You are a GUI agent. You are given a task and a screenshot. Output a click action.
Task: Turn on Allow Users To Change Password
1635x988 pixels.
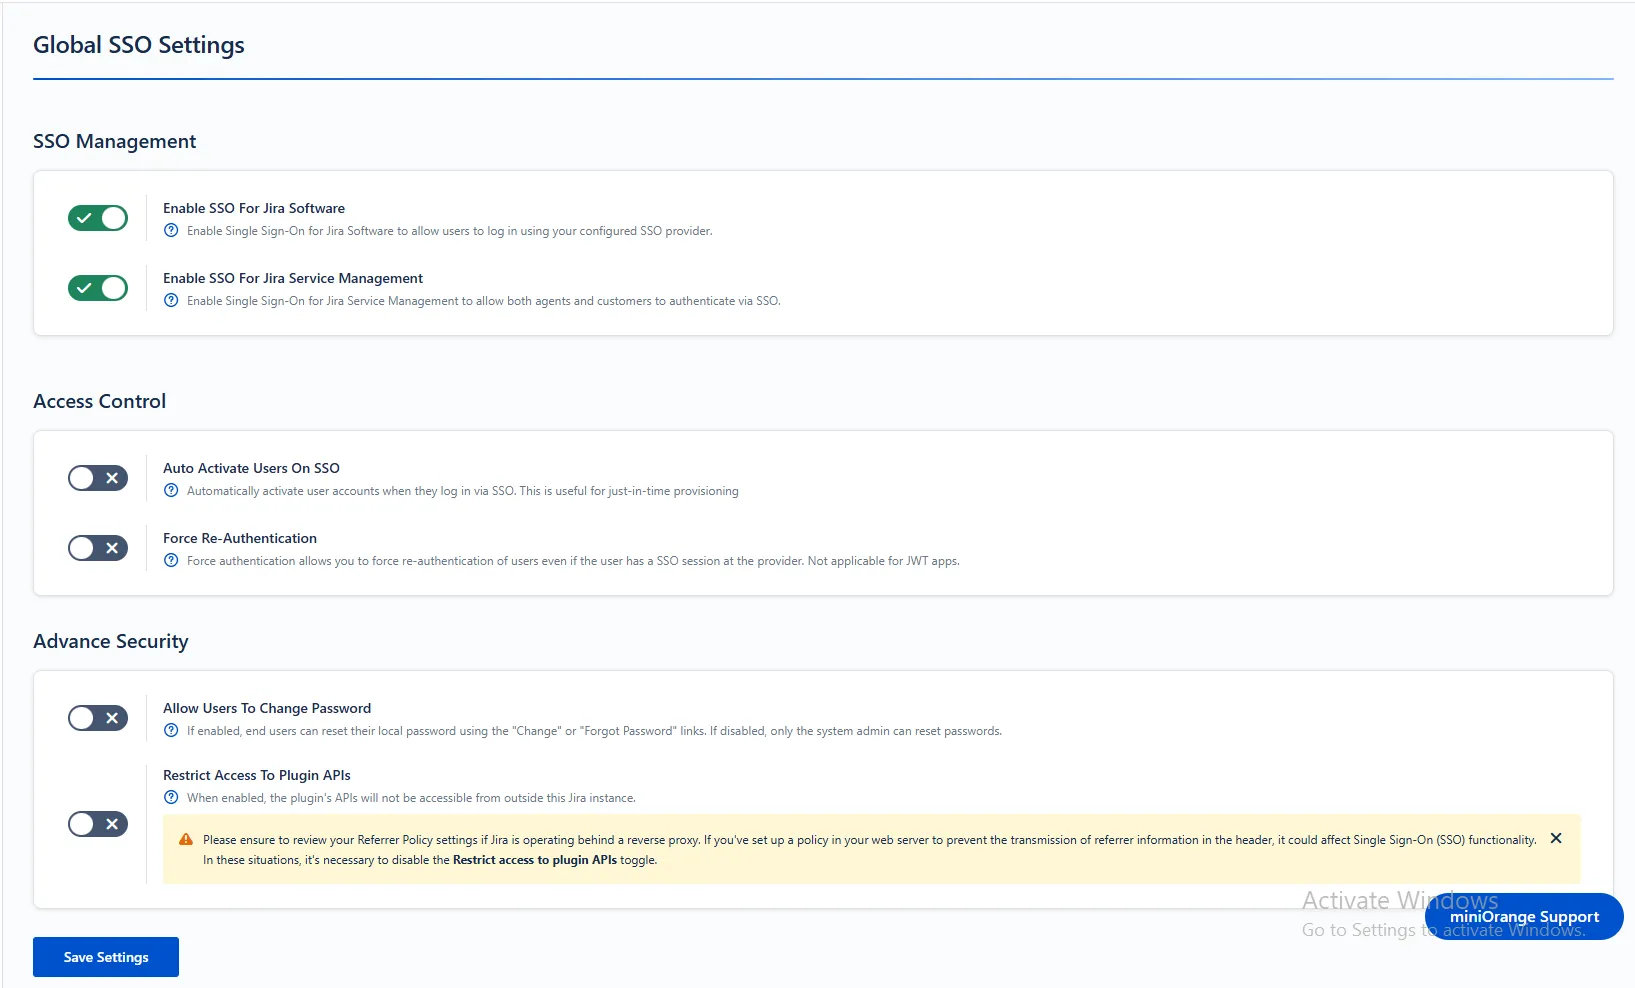point(98,718)
